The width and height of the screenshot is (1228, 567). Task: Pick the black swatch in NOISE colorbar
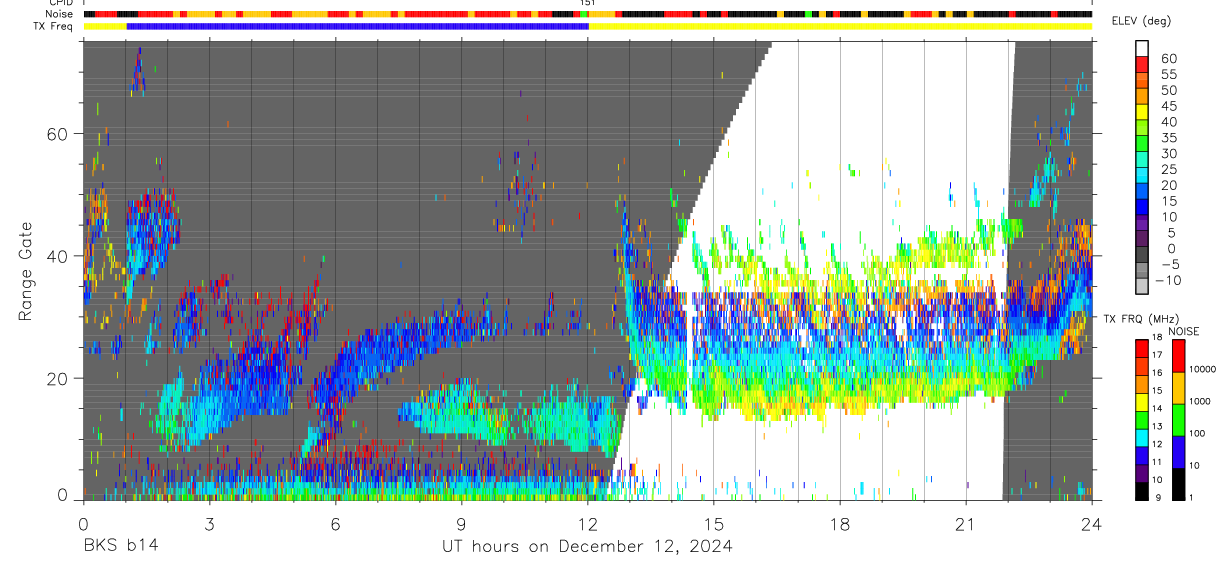pyautogui.click(x=1178, y=482)
